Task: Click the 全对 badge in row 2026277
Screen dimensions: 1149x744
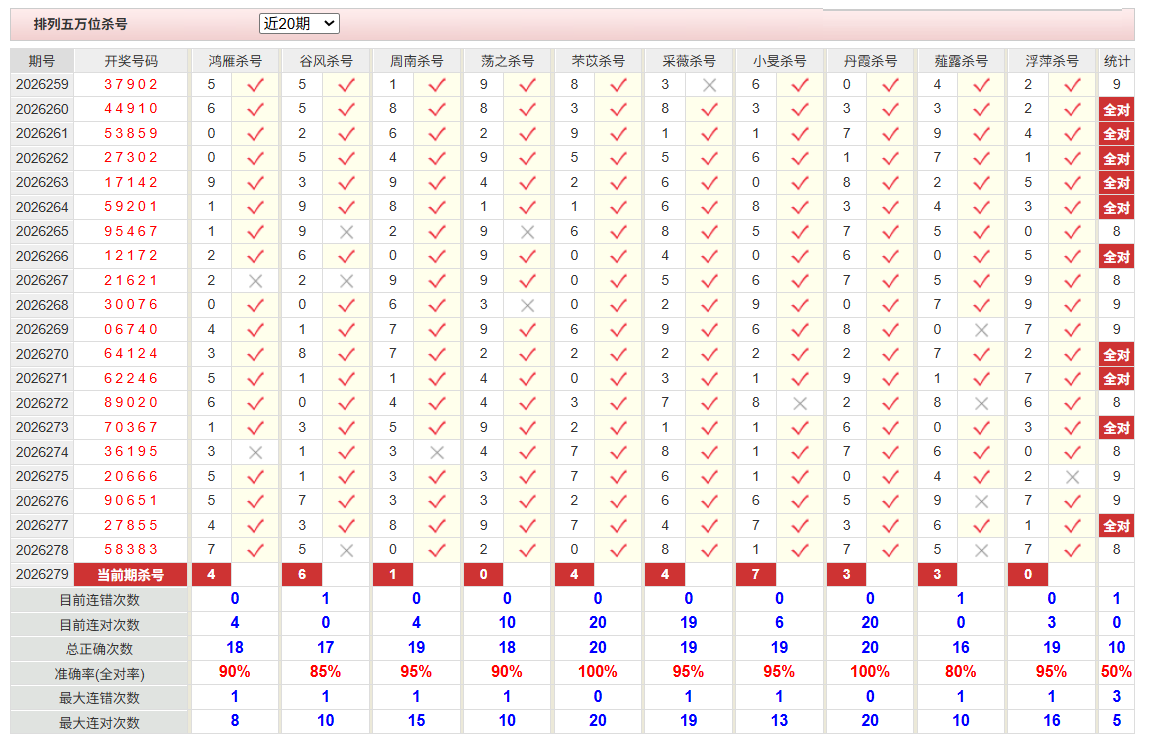Action: (1116, 526)
